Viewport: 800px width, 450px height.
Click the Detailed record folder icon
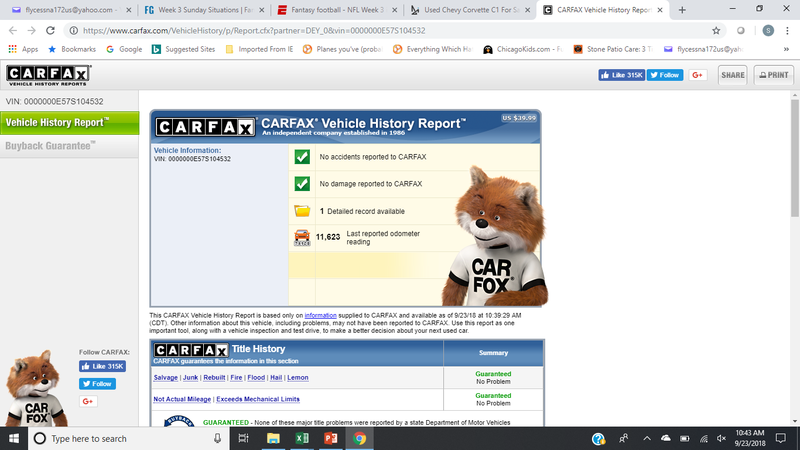coord(302,211)
